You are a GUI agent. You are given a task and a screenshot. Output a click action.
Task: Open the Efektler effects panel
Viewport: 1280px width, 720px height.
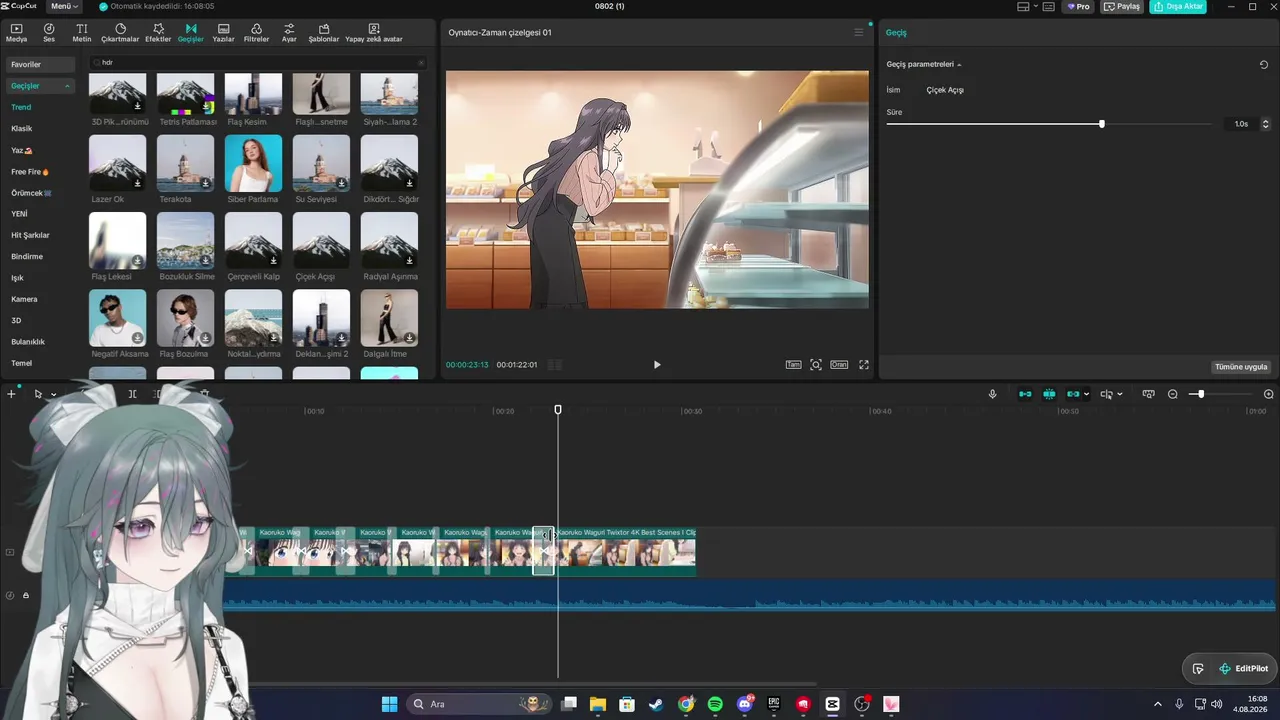point(158,33)
